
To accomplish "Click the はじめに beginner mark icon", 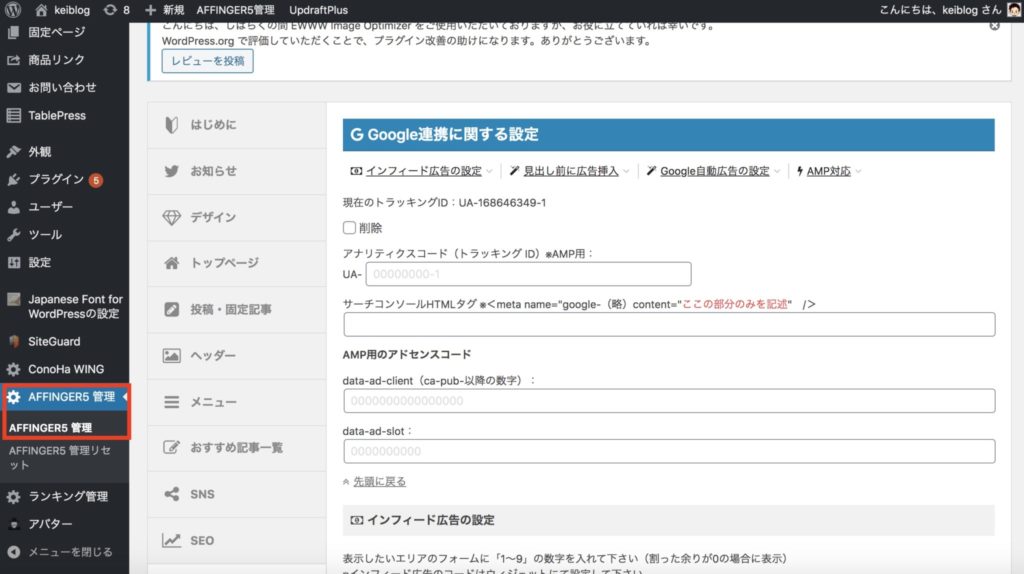I will point(172,125).
